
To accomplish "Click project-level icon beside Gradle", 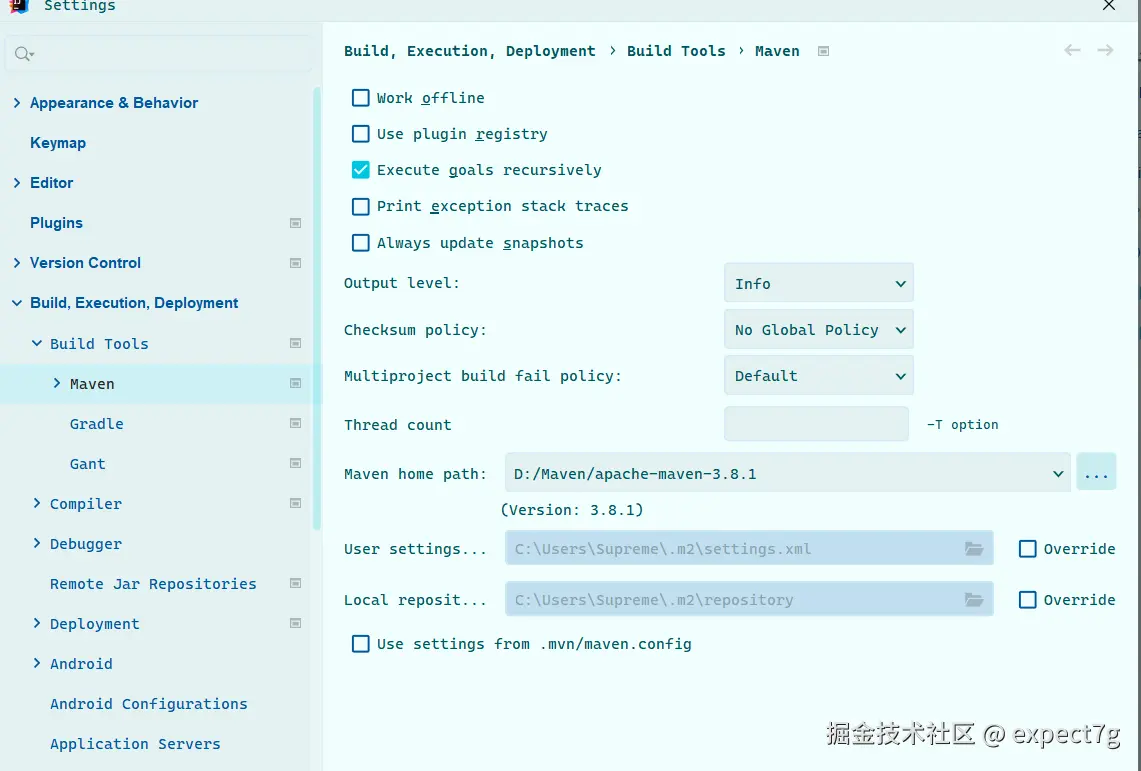I will 295,423.
